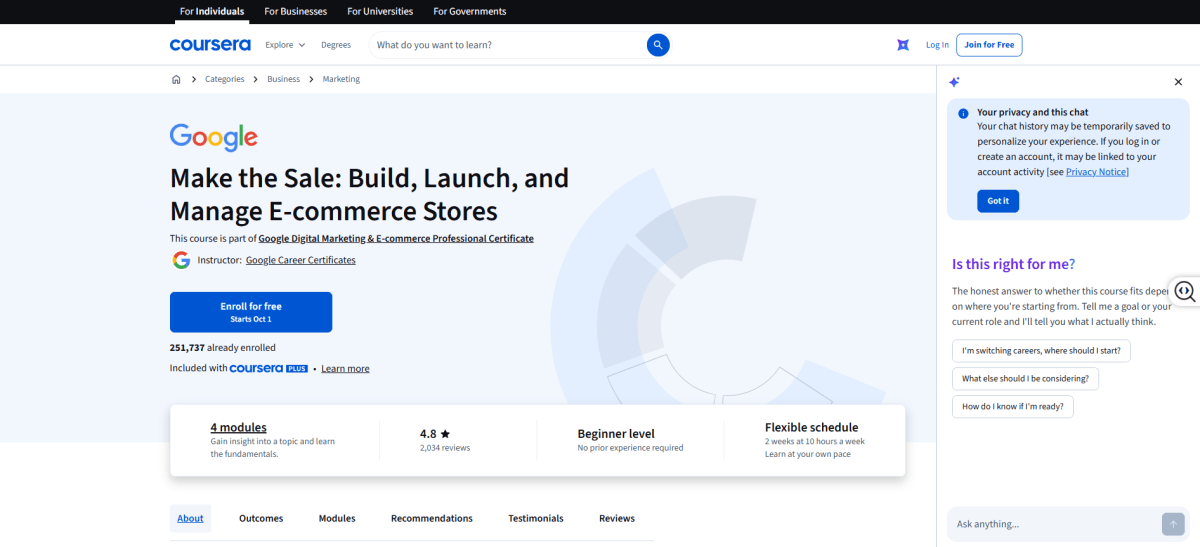Open Google Digital Marketing certificate link
Image resolution: width=1200 pixels, height=547 pixels.
[396, 239]
